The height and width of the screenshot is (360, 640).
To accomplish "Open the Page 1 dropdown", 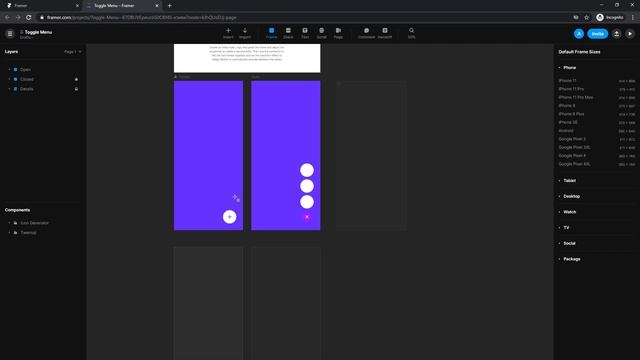I will (x=73, y=52).
